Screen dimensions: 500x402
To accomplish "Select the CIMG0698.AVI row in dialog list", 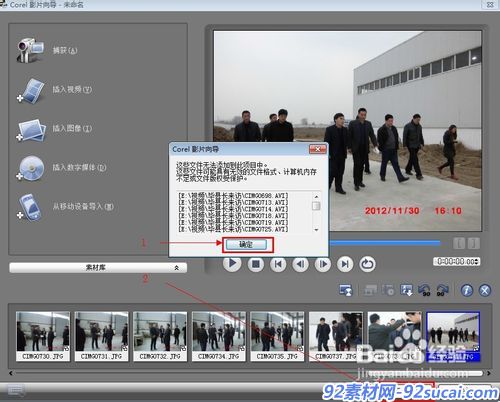I will tap(233, 195).
